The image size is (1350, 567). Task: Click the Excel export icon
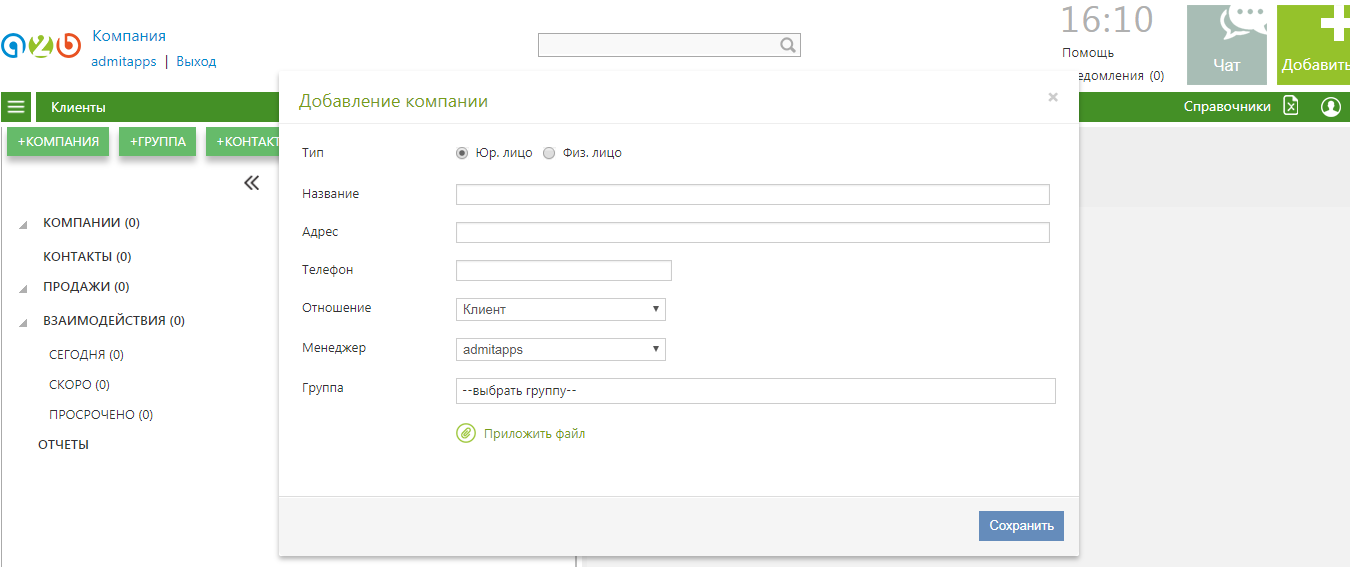tap(1291, 106)
